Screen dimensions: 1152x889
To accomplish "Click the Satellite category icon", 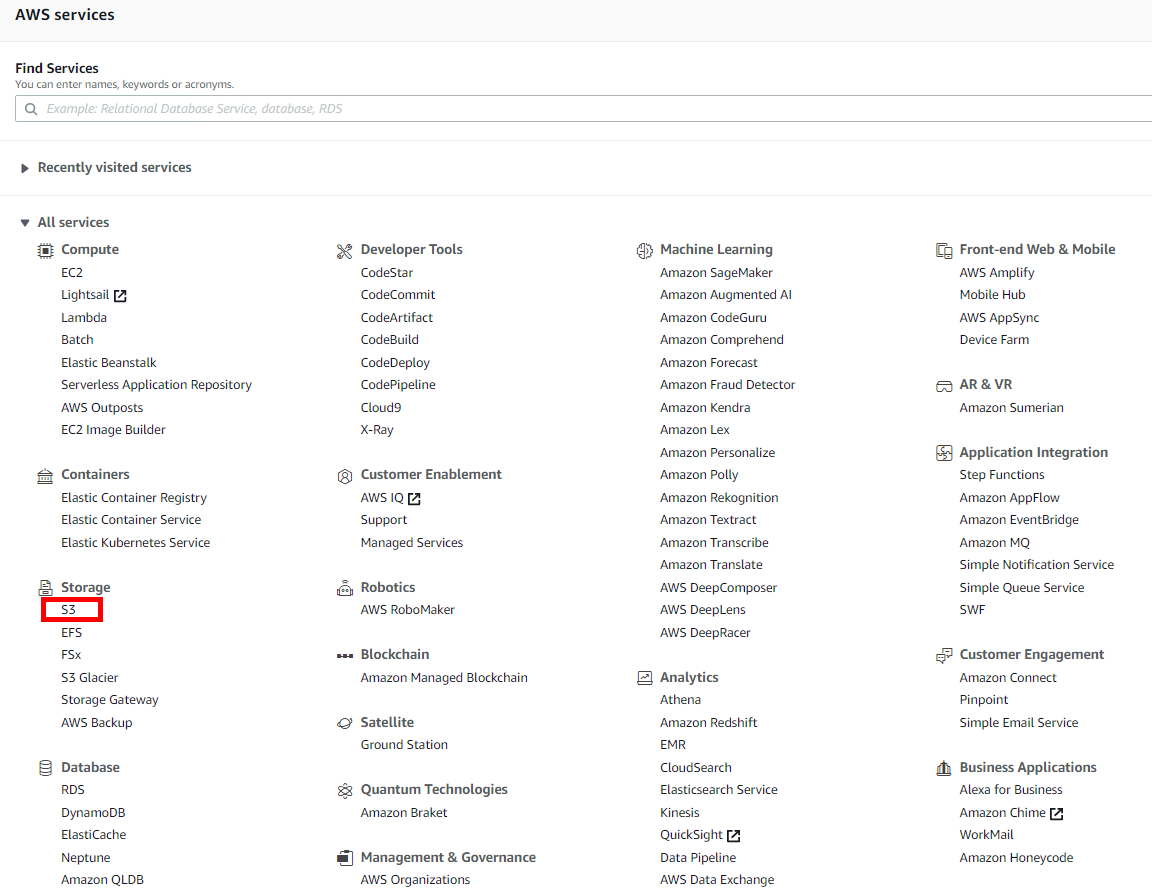I will [x=345, y=723].
